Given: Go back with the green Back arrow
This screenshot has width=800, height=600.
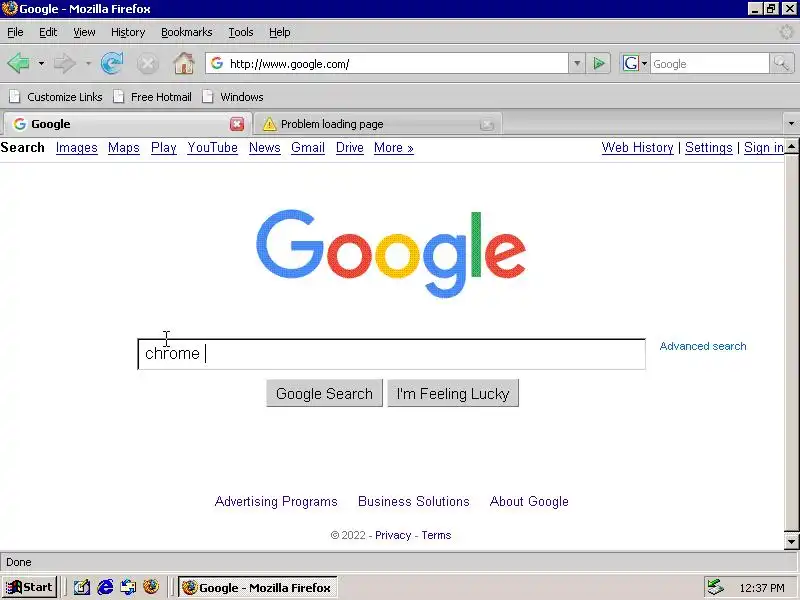Looking at the screenshot, I should point(18,64).
